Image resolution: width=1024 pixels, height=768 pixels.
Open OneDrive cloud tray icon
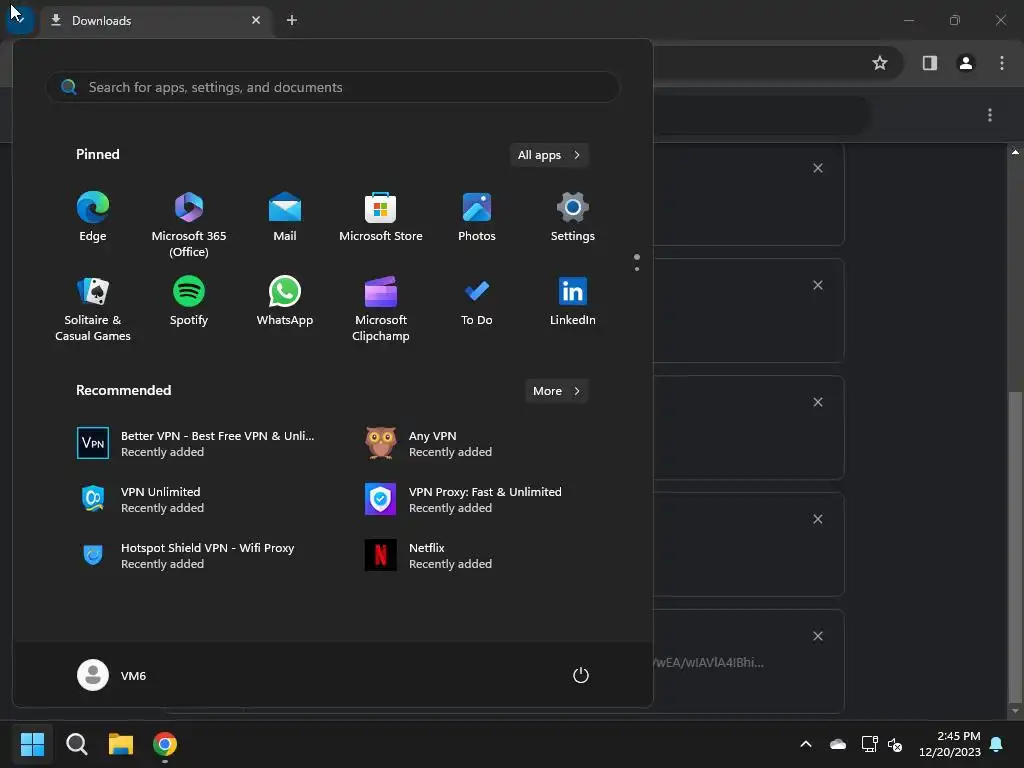click(x=838, y=744)
